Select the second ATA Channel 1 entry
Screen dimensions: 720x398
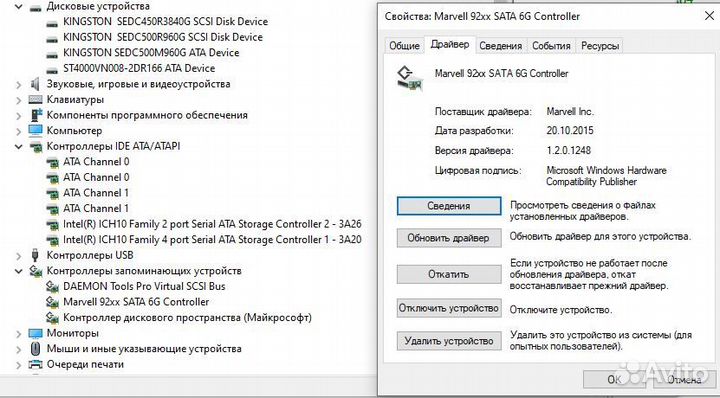[x=96, y=209]
